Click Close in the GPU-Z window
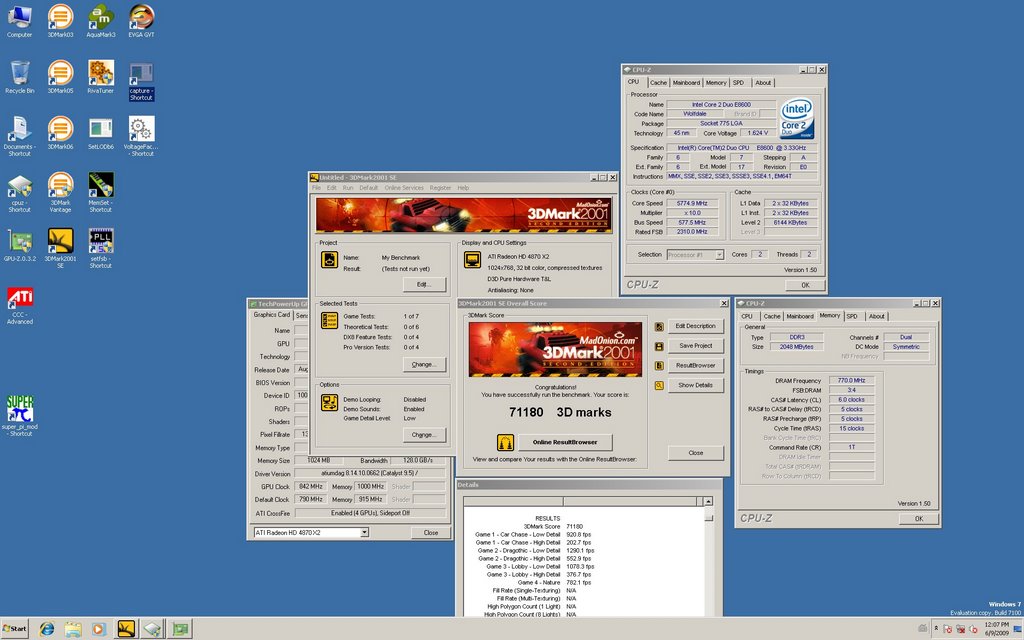The height and width of the screenshot is (640, 1024). [431, 533]
